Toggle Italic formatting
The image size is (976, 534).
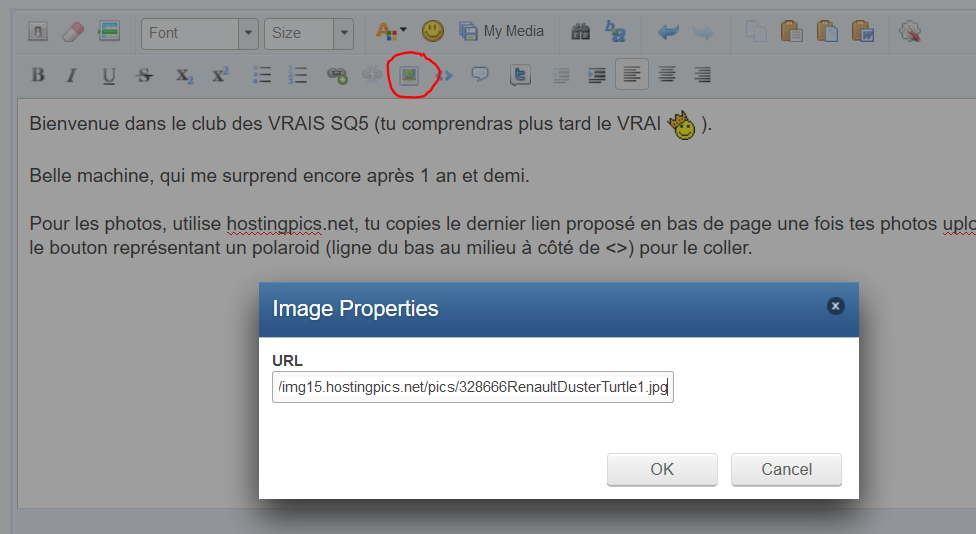pyautogui.click(x=71, y=75)
